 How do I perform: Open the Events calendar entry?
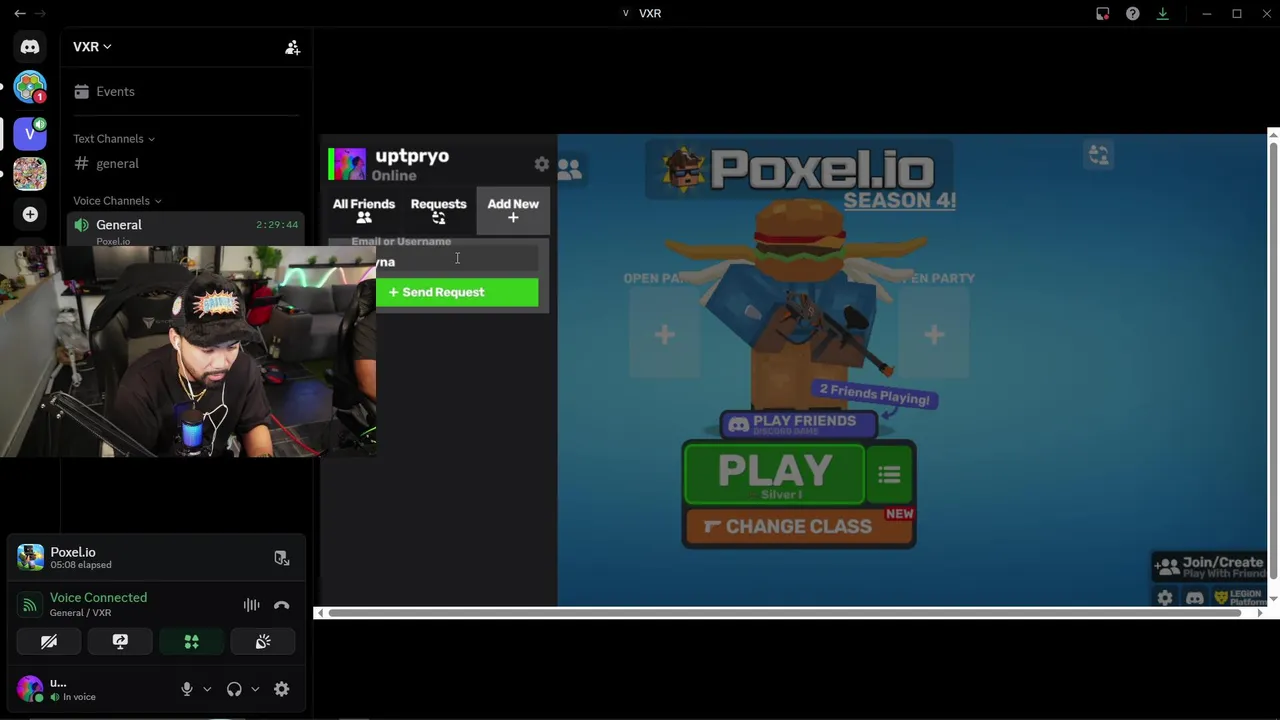(x=186, y=91)
